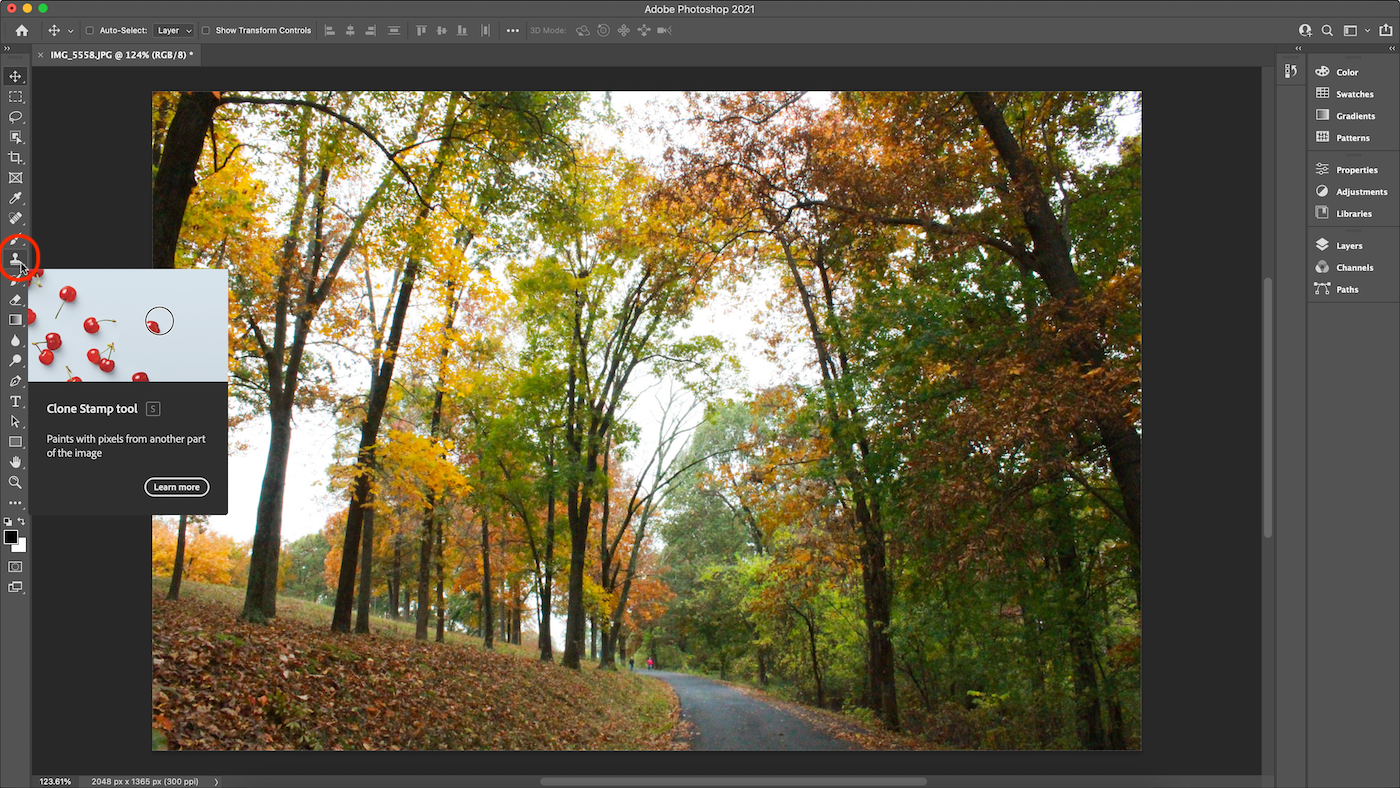
Task: Activate the Hand tool
Action: pyautogui.click(x=15, y=462)
